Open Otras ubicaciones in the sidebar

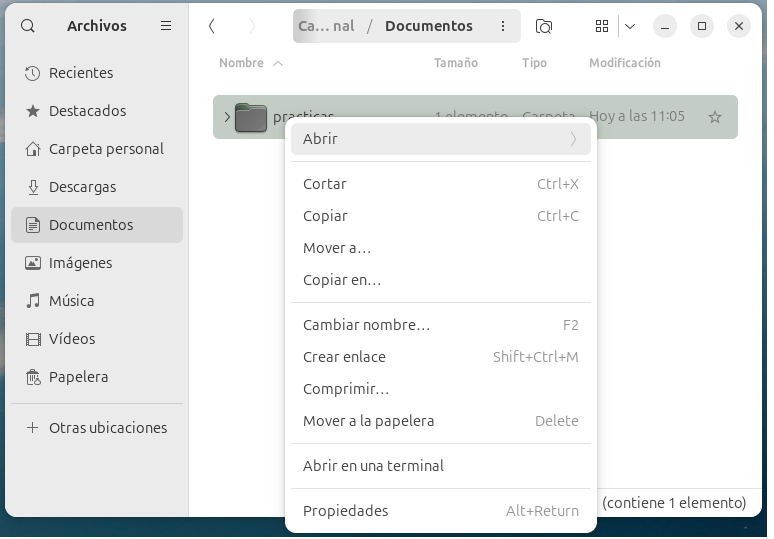point(108,428)
